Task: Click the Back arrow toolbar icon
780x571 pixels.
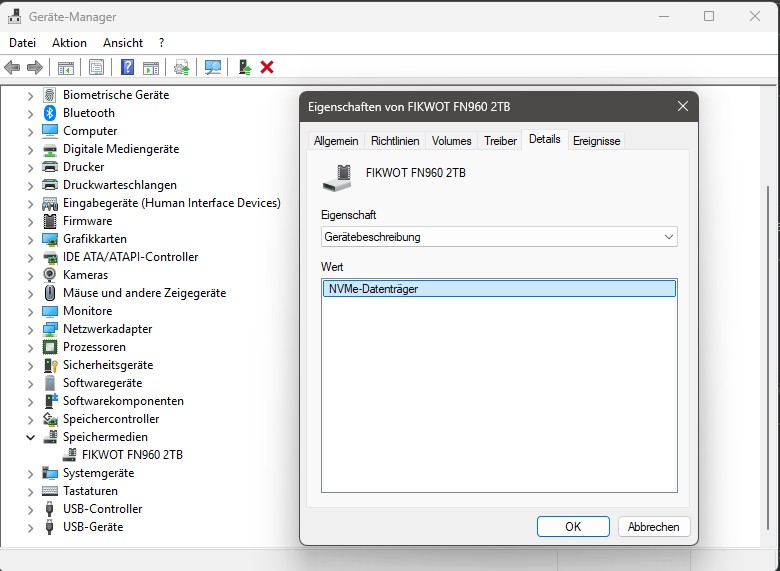Action: pyautogui.click(x=12, y=67)
